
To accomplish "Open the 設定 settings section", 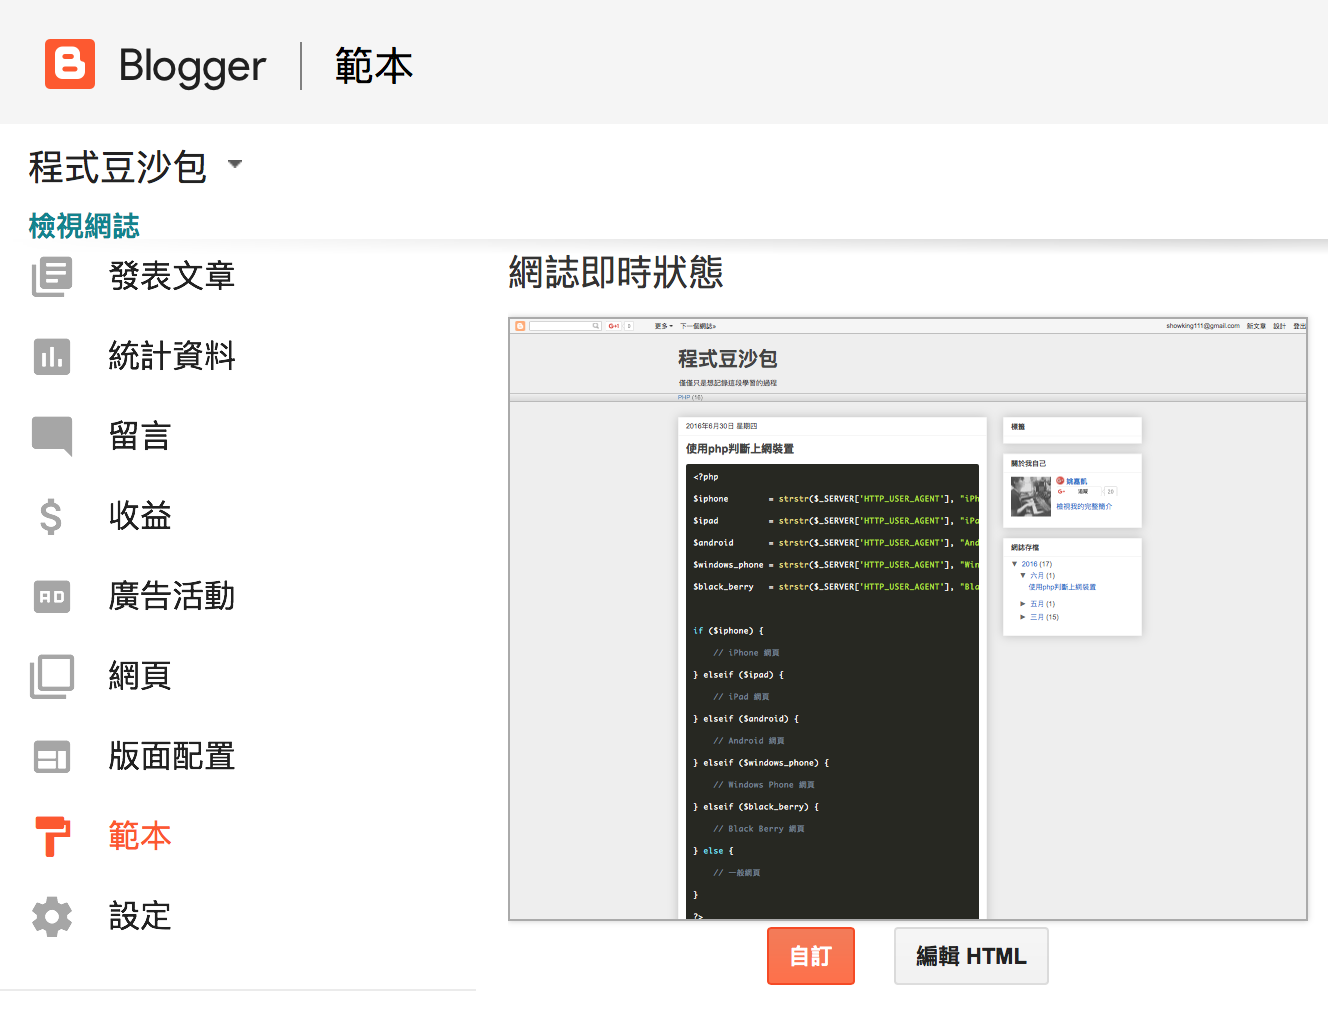I will click(x=140, y=916).
